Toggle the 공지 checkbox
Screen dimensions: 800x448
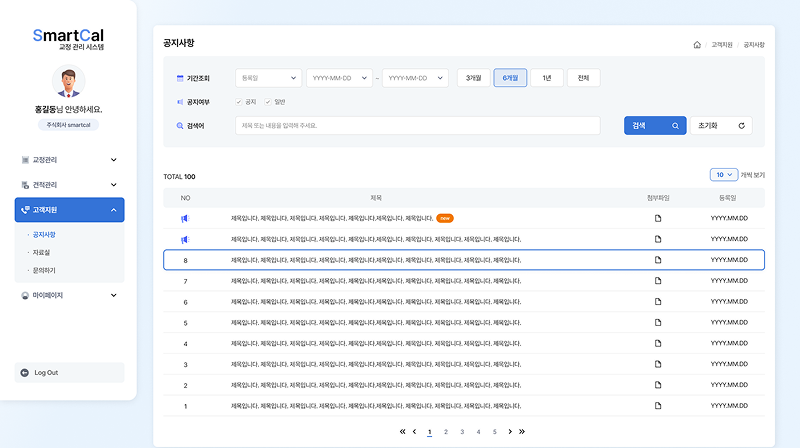coord(239,102)
